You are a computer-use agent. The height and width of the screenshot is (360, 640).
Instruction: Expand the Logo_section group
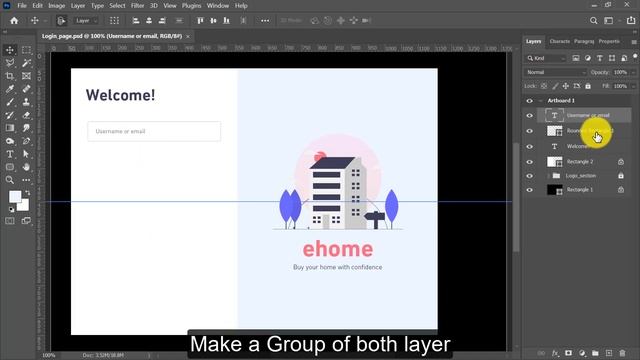548,176
